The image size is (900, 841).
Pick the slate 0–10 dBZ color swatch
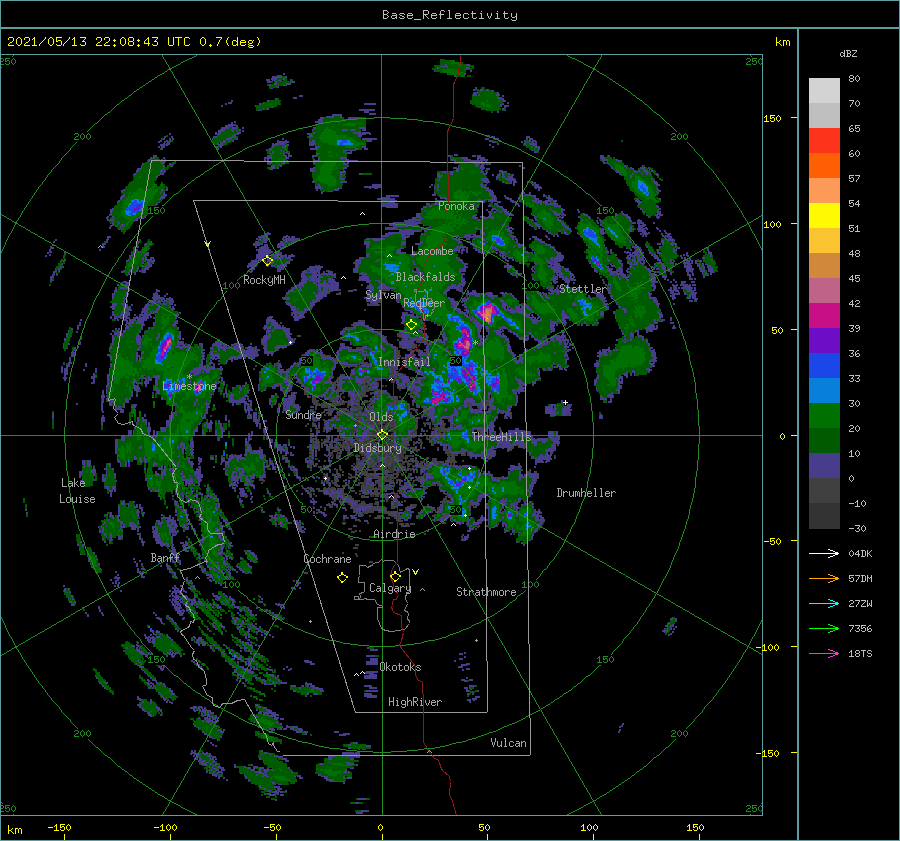pos(824,466)
